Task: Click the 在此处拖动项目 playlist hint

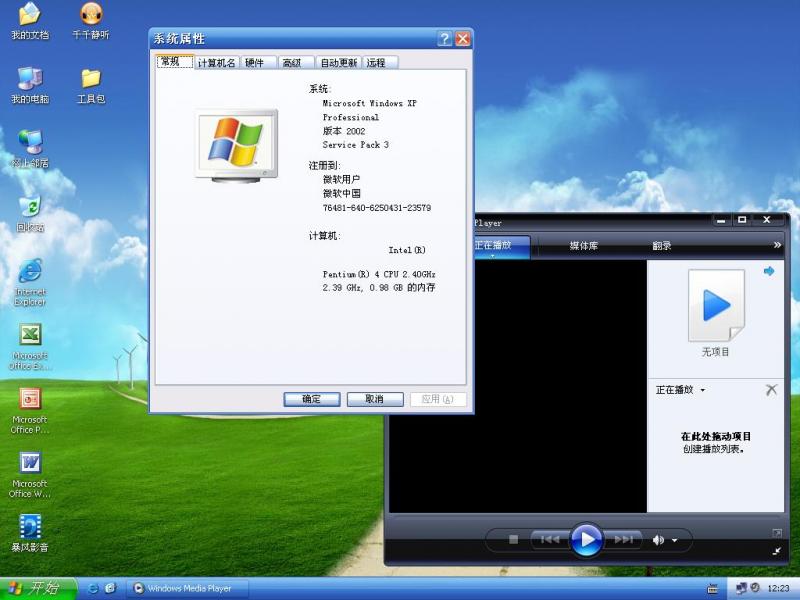Action: (716, 436)
